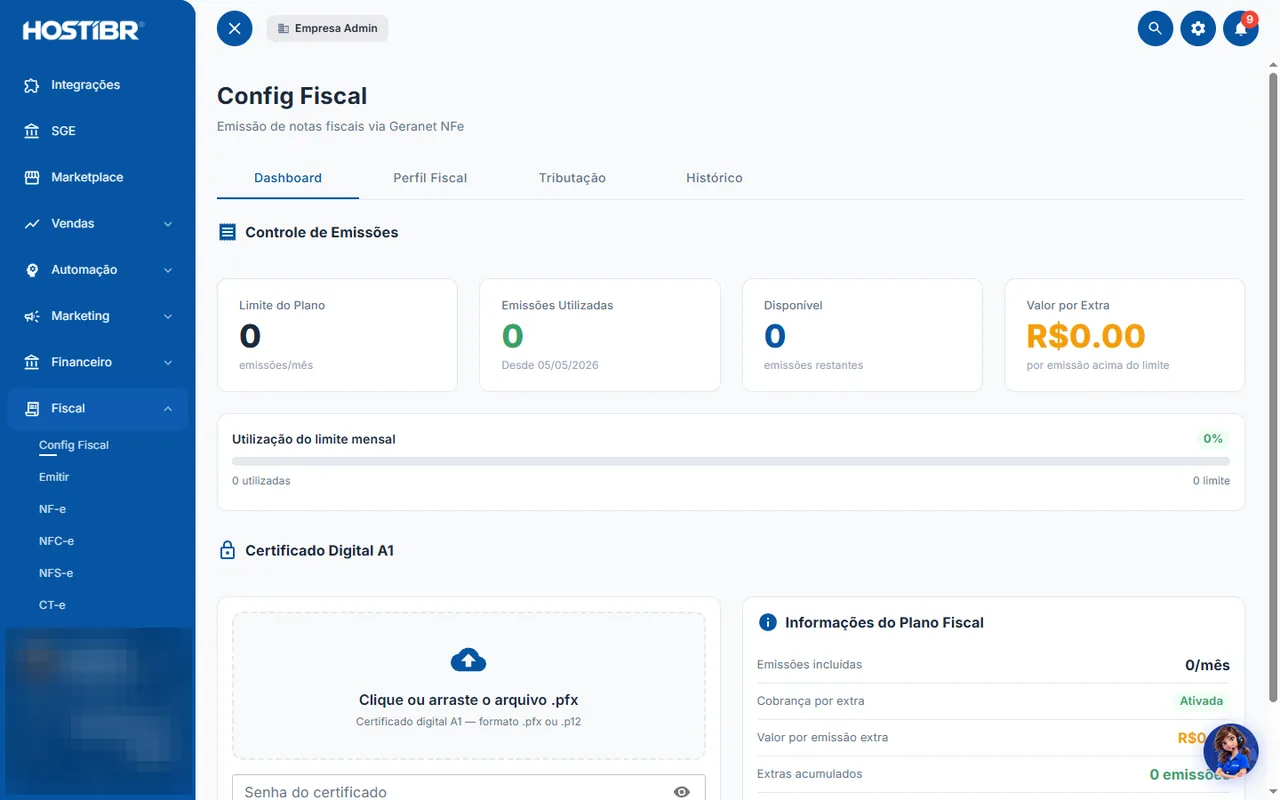Click the 0 limite label
Screen dimensions: 1280x800
click(1211, 481)
